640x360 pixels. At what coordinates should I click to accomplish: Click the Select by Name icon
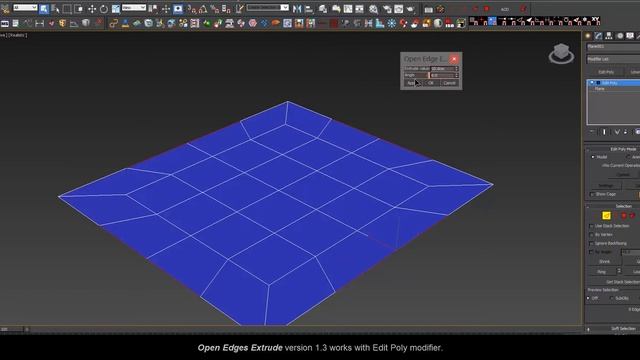[56, 9]
